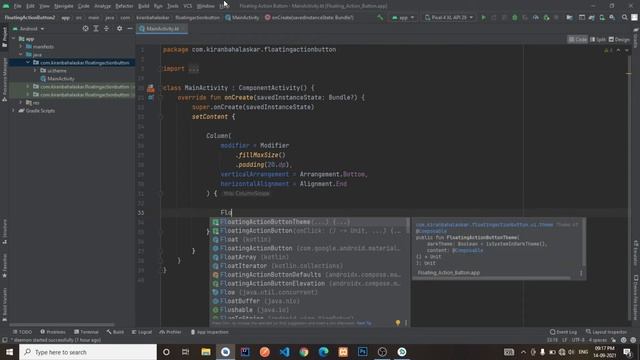Collapse the java folder node
The image size is (640, 360).
point(21,54)
